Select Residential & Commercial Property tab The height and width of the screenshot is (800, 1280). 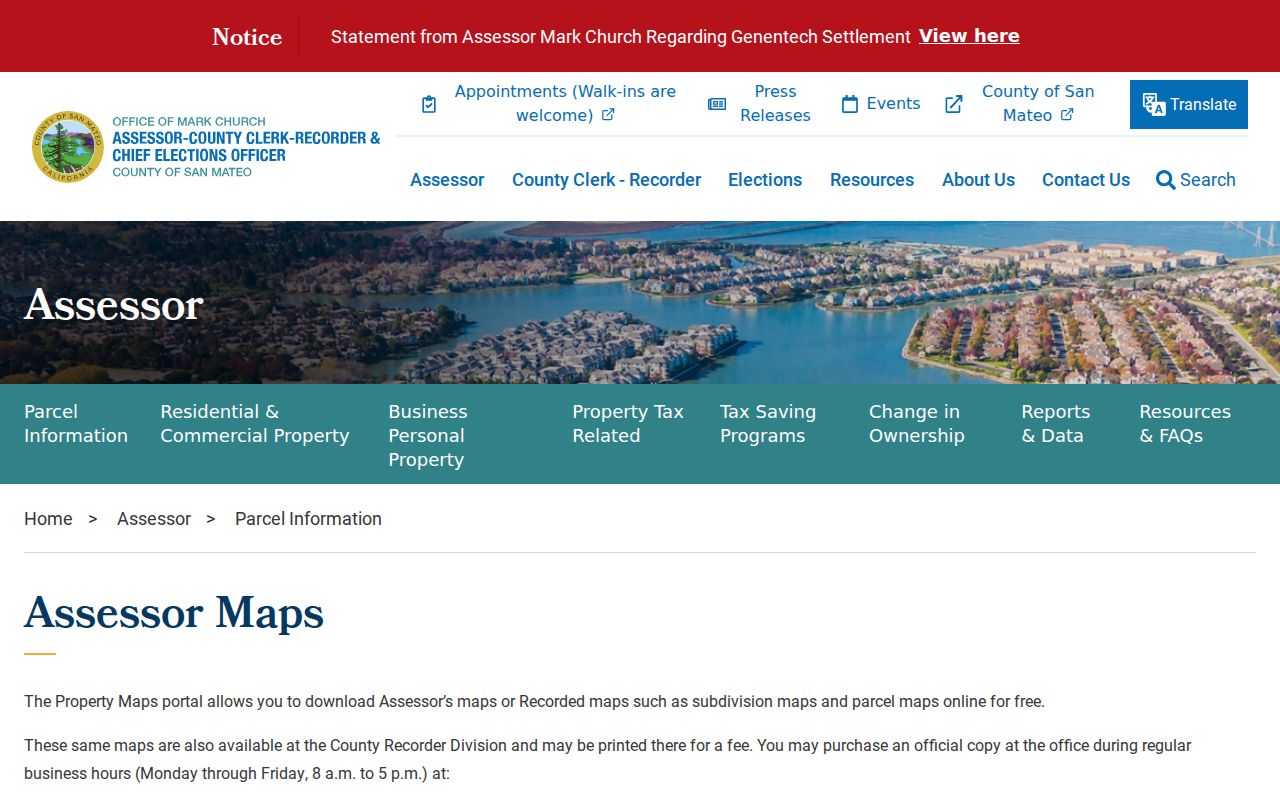255,424
